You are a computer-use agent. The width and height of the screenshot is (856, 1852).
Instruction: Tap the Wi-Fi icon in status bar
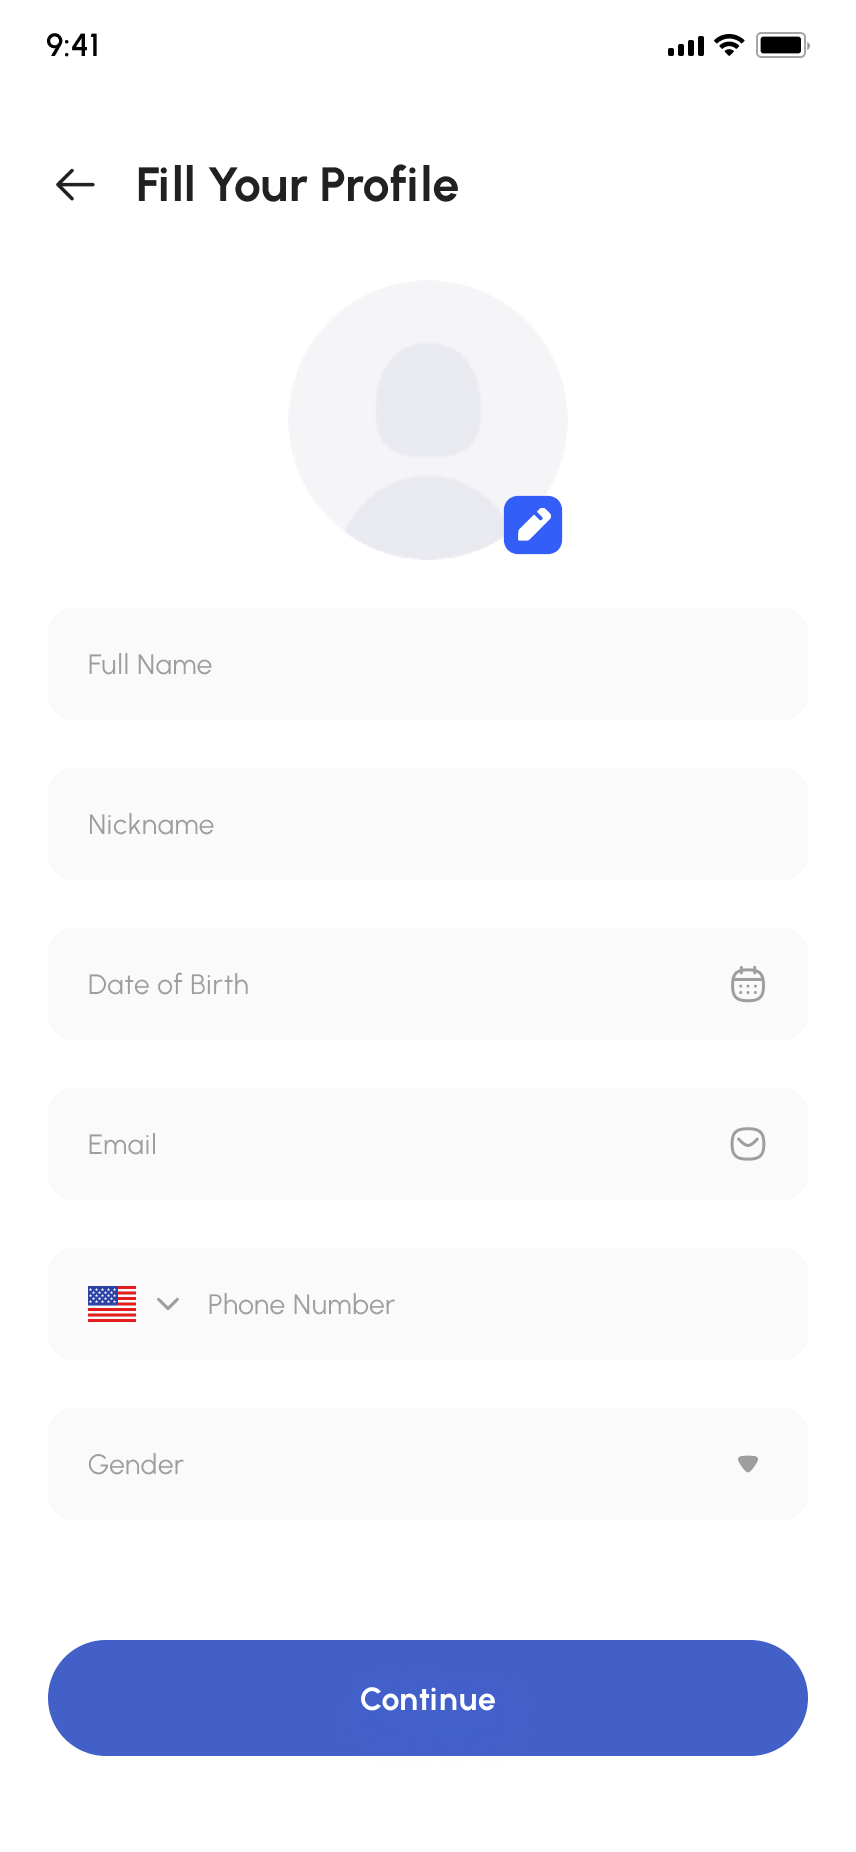[x=730, y=45]
